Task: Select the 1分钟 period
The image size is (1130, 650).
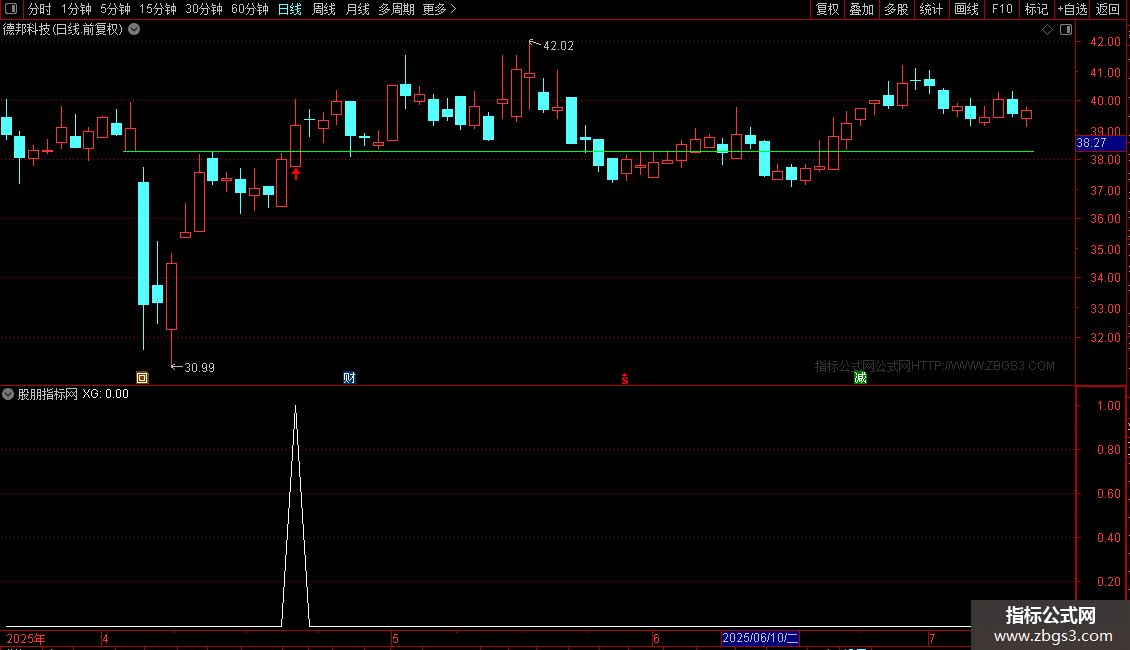Action: point(76,9)
